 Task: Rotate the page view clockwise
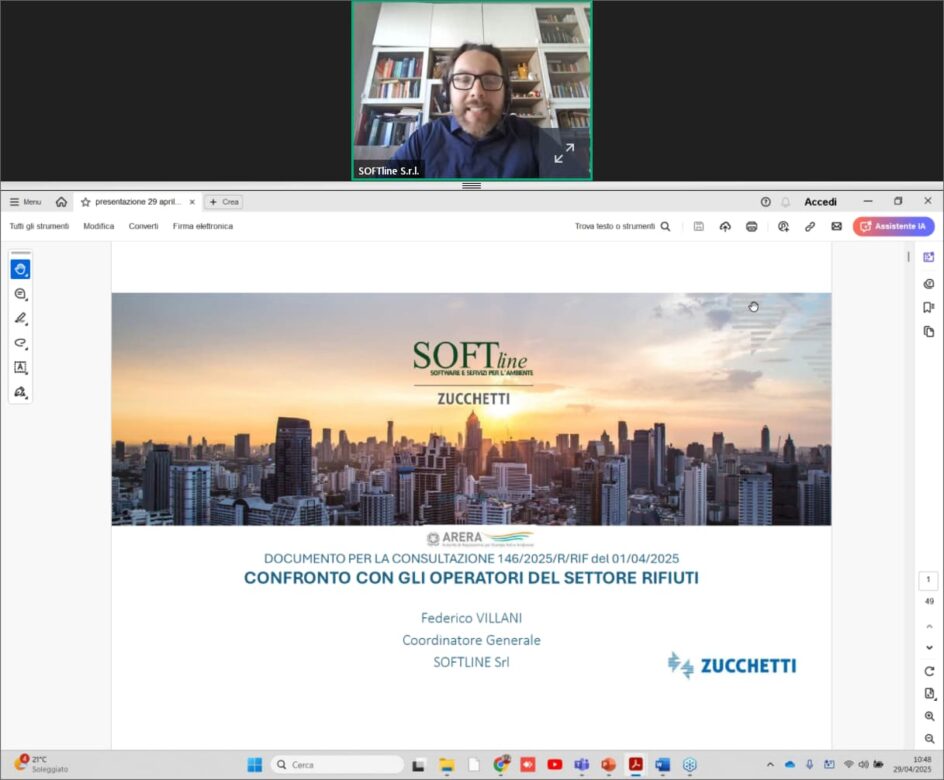[x=930, y=671]
